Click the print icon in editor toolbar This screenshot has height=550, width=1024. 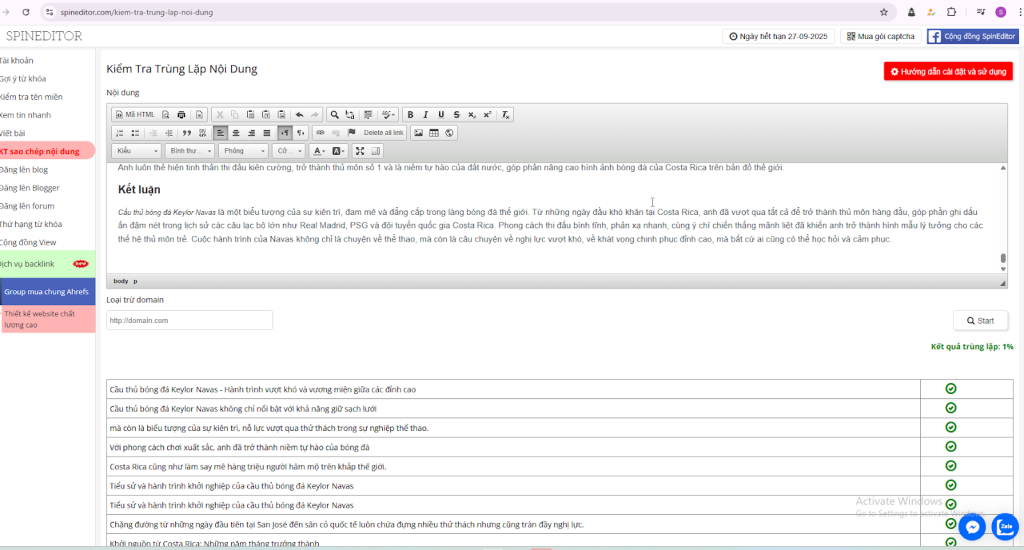181,115
